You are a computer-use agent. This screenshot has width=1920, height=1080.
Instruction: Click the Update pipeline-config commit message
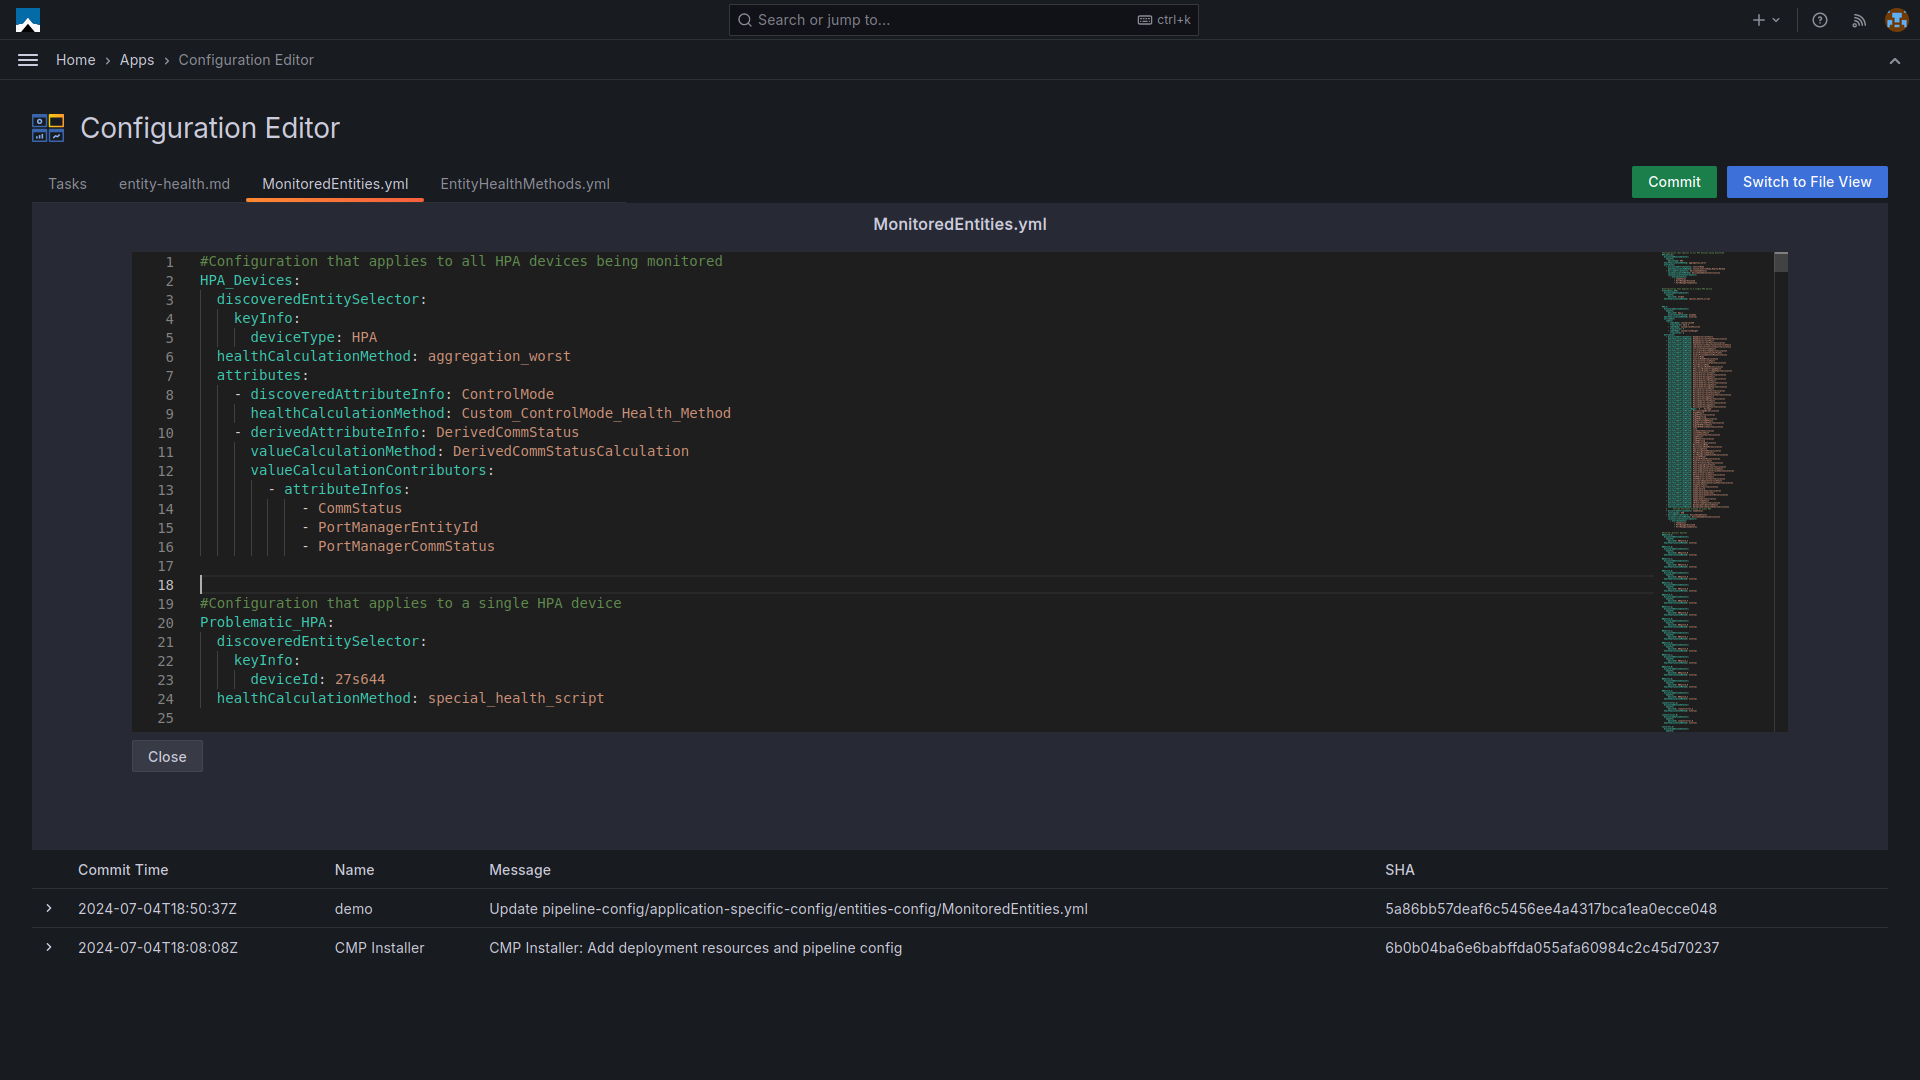pos(788,909)
